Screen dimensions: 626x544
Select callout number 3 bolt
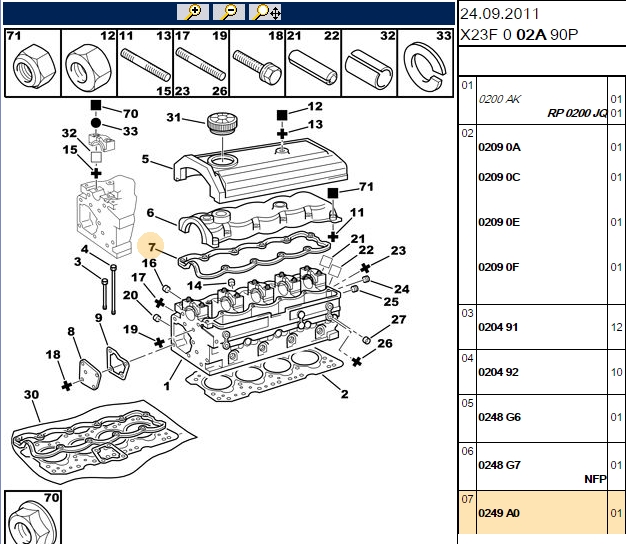click(77, 262)
